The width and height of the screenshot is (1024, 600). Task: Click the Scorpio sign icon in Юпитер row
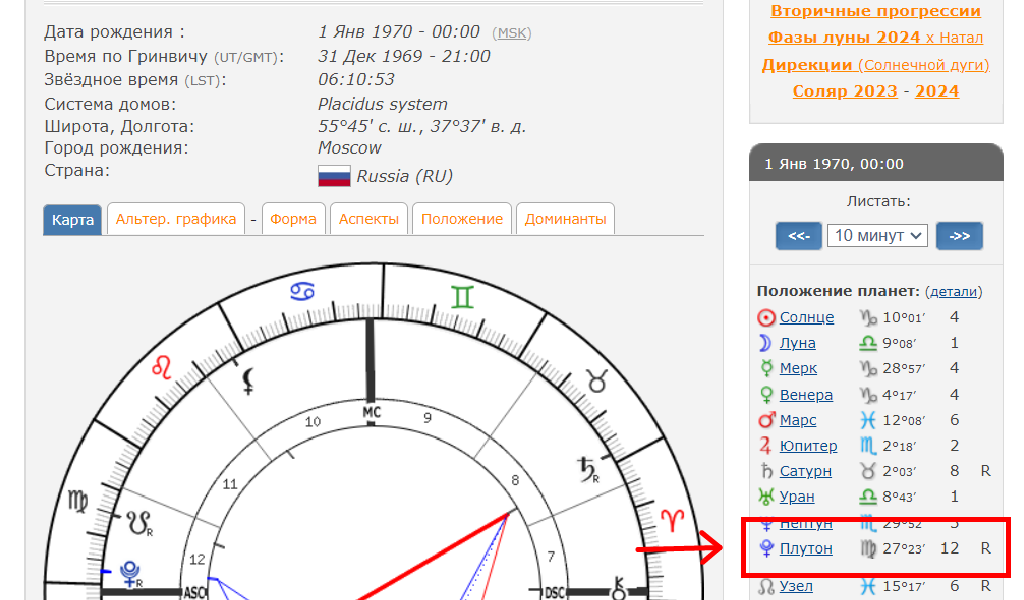(x=868, y=446)
